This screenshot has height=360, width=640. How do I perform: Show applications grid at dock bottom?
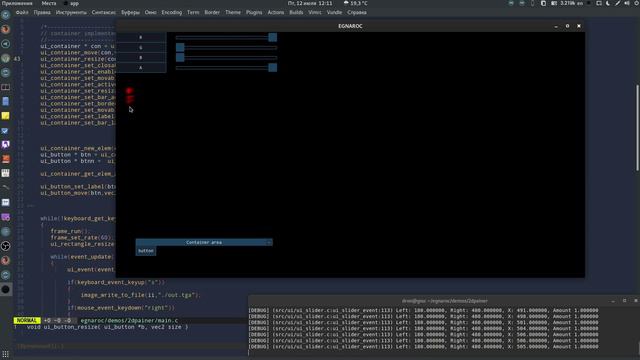pyautogui.click(x=5, y=354)
